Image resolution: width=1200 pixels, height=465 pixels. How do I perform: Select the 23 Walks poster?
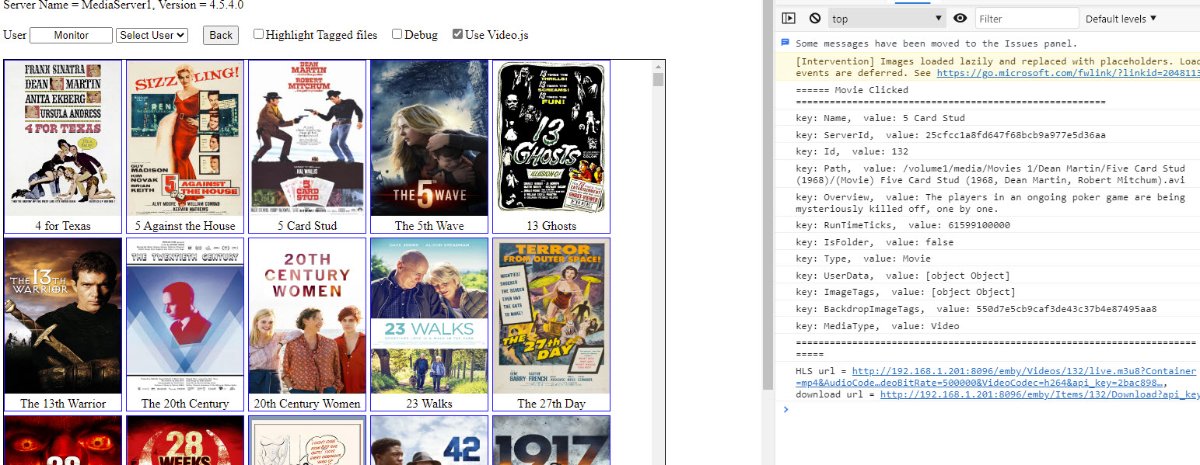[x=429, y=315]
